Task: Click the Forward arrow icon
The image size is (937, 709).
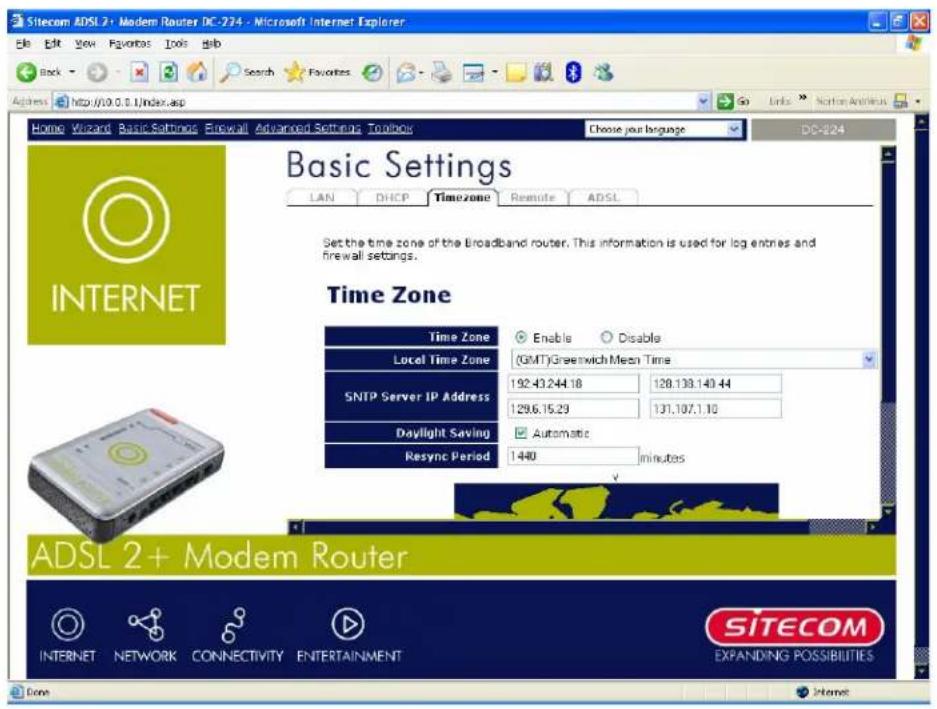Action: 97,72
